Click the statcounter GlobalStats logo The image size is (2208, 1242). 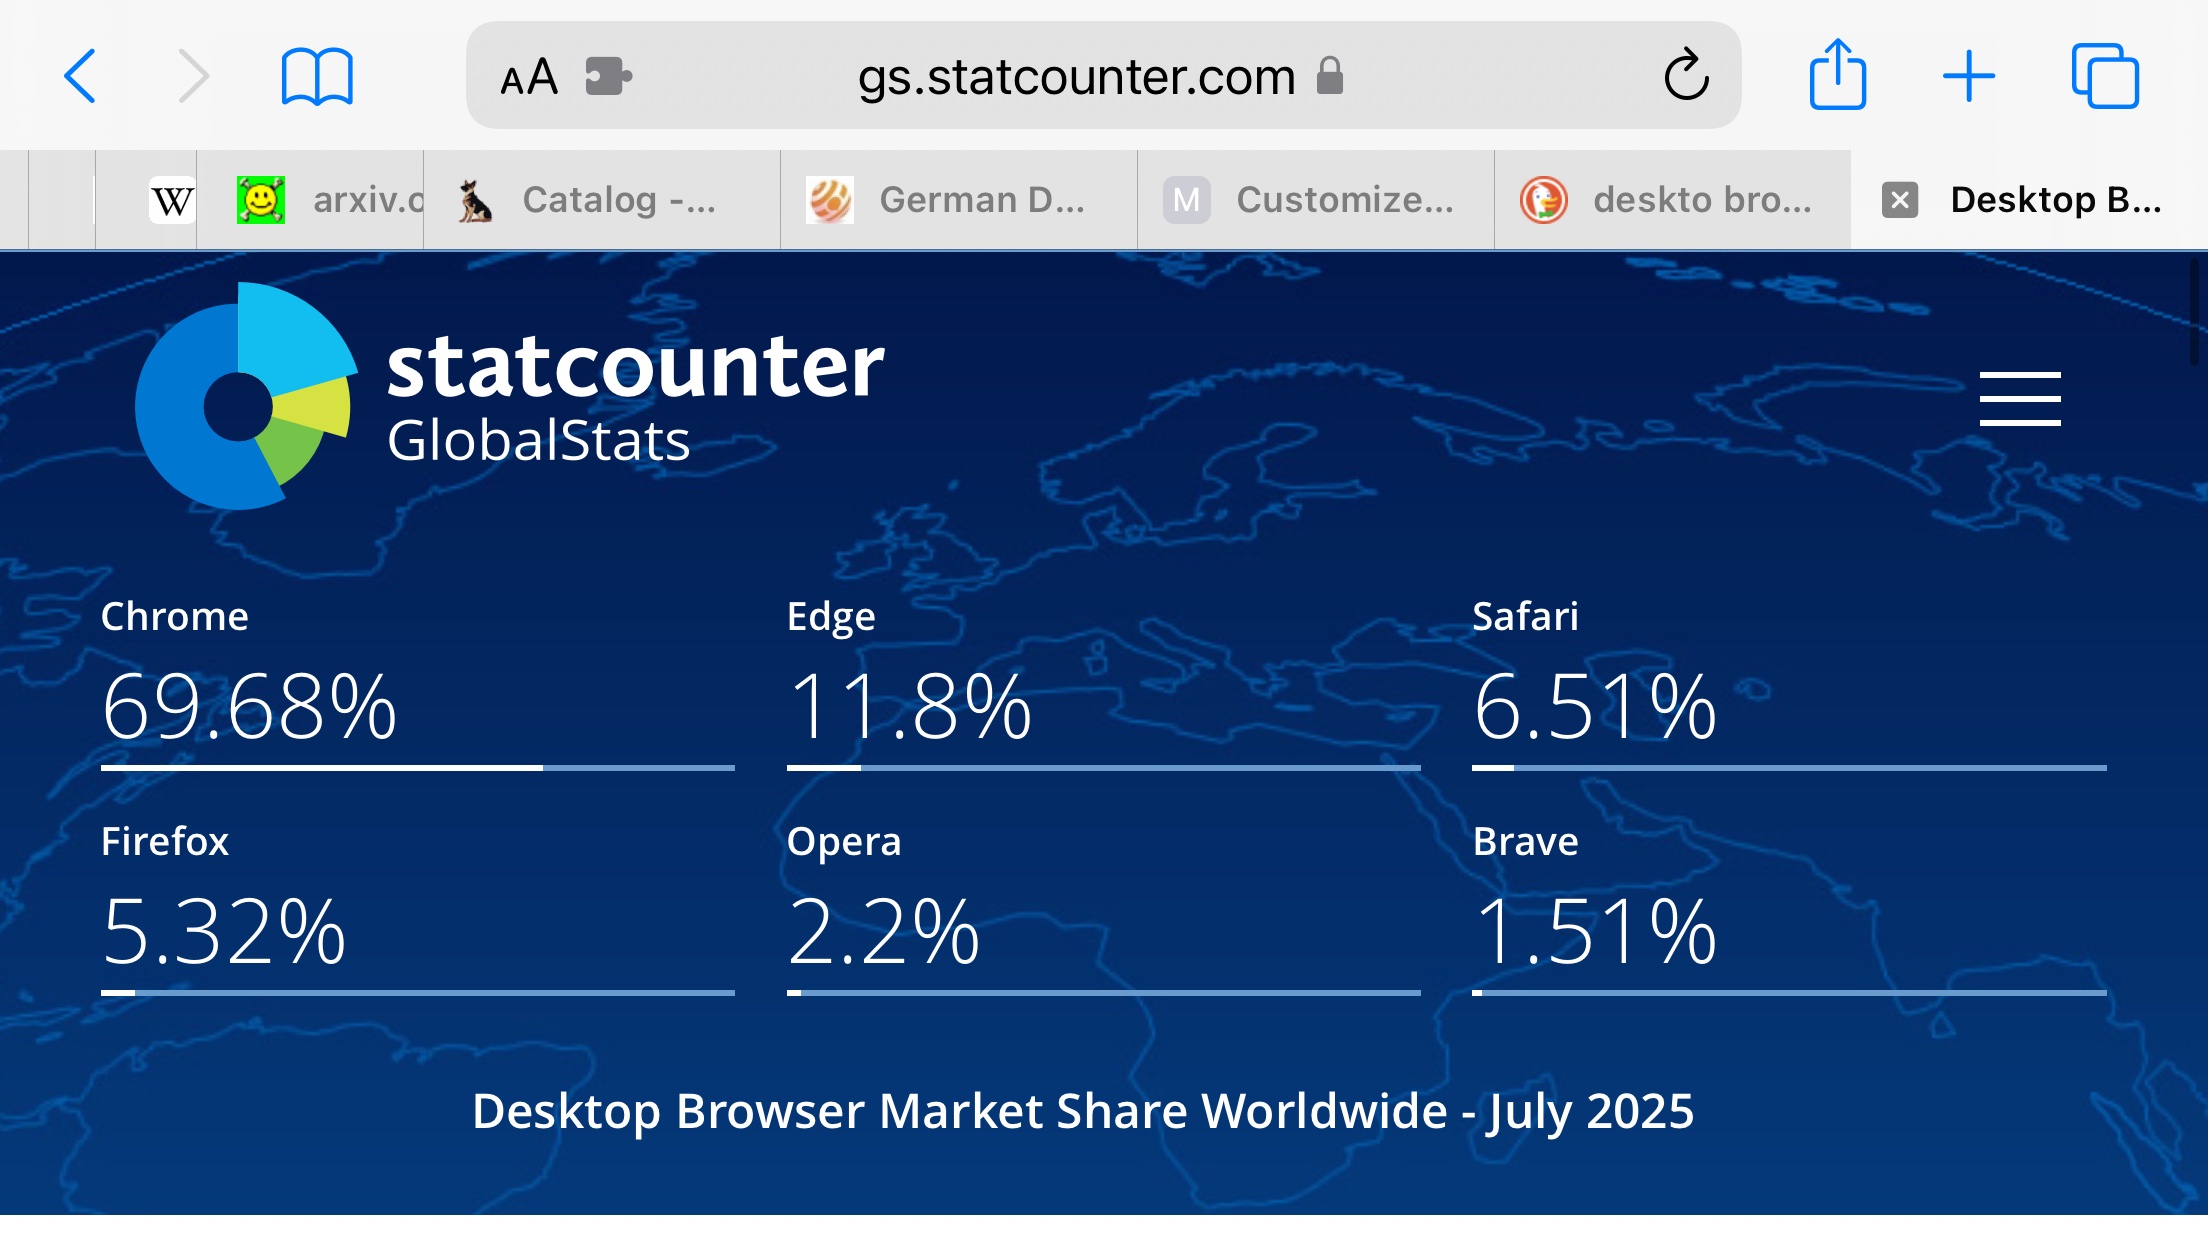510,396
